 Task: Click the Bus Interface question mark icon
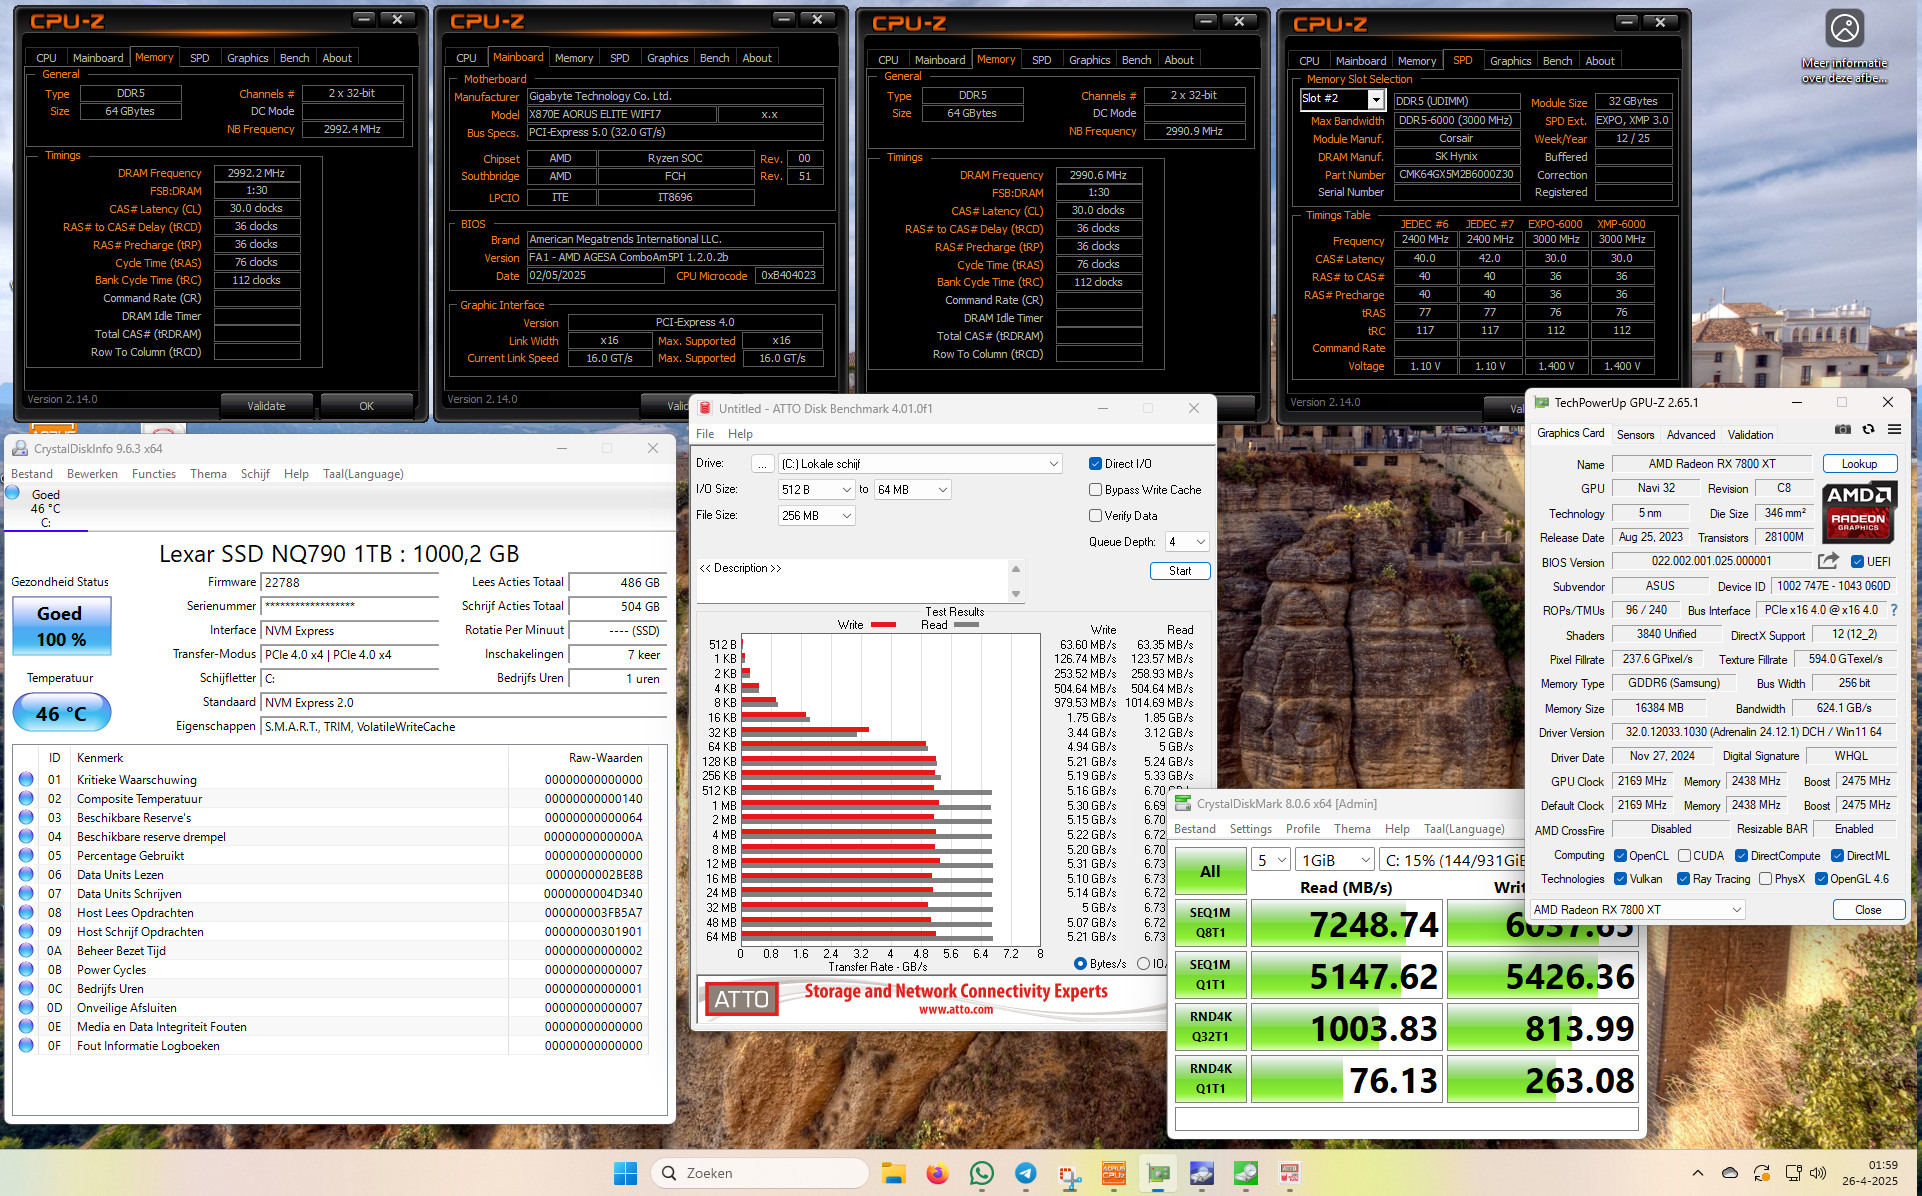point(1894,610)
